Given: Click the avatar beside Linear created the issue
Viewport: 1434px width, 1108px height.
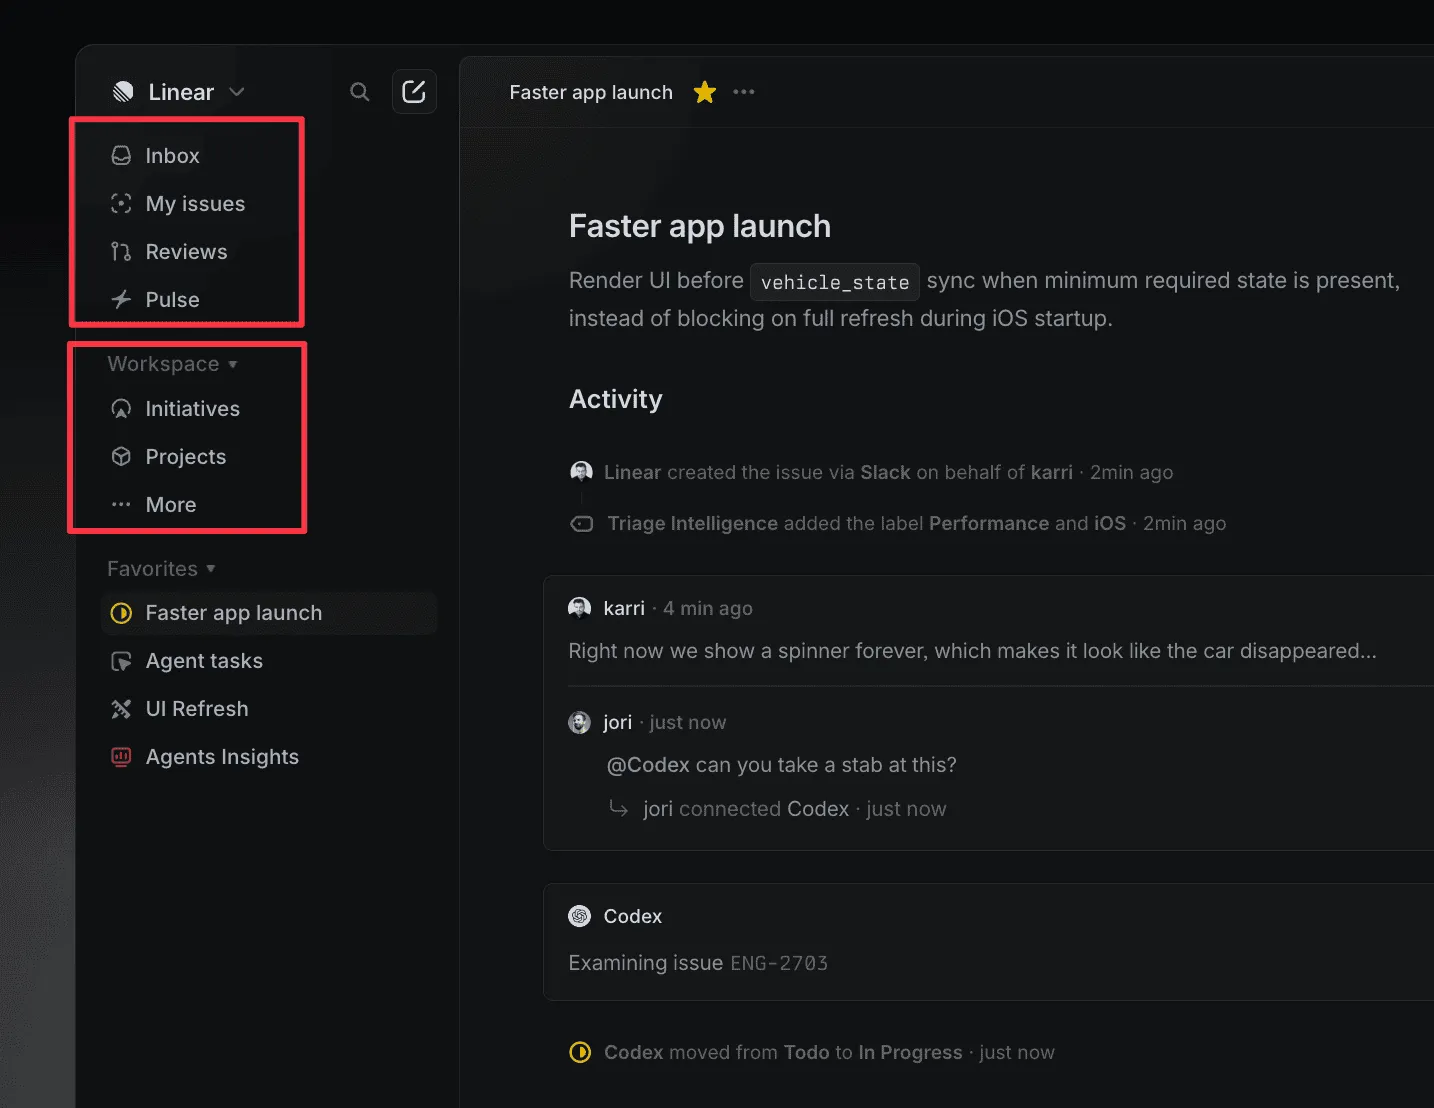Looking at the screenshot, I should pyautogui.click(x=581, y=472).
